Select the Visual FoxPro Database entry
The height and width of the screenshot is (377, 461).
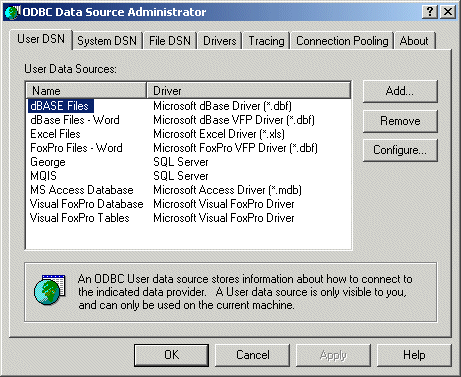[x=87, y=204]
